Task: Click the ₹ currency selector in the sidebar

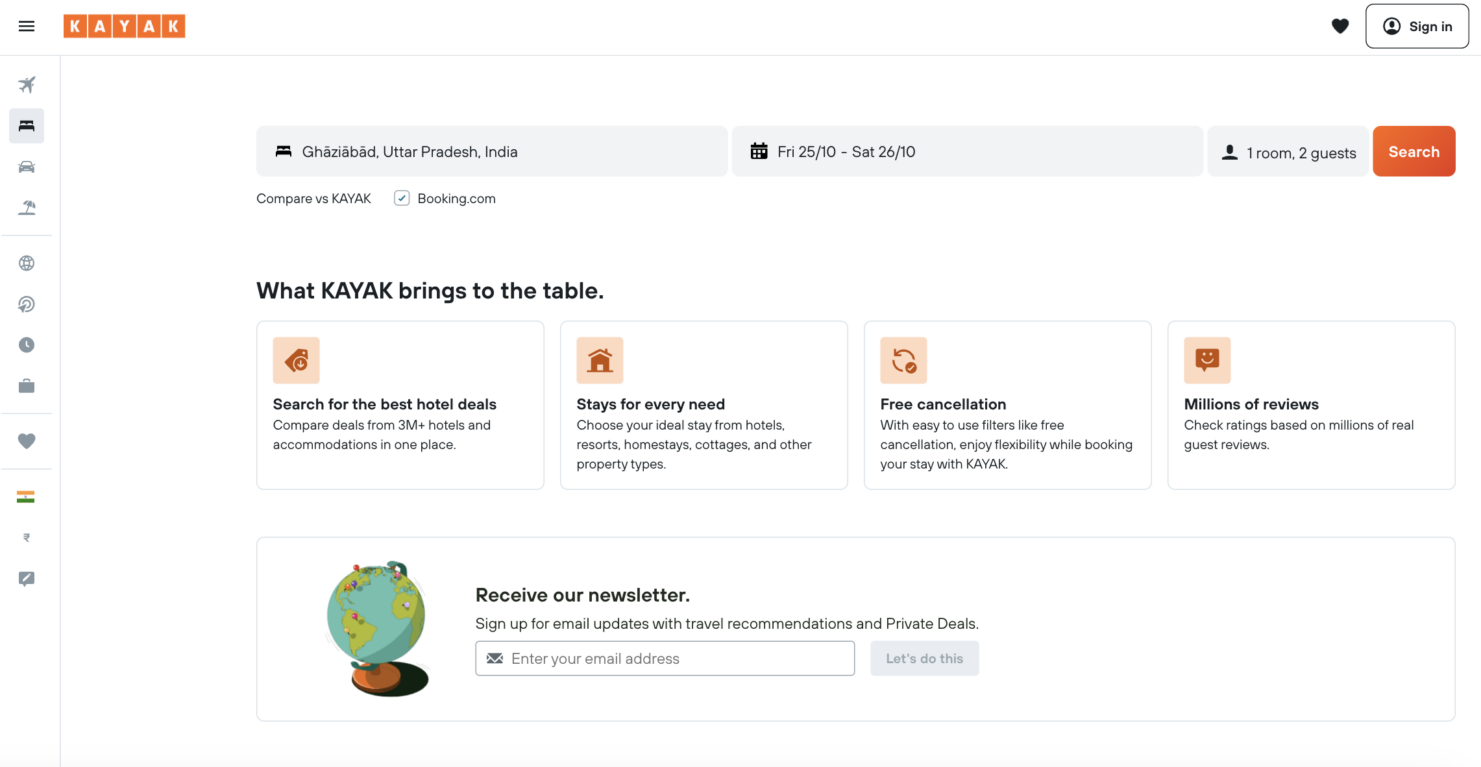Action: point(27,537)
